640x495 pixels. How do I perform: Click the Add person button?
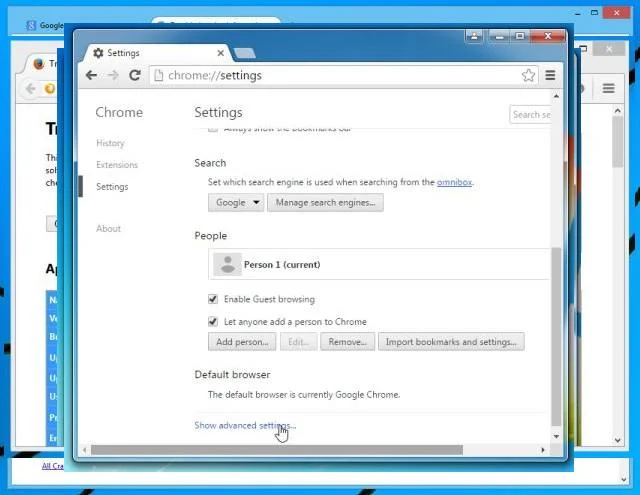[242, 342]
